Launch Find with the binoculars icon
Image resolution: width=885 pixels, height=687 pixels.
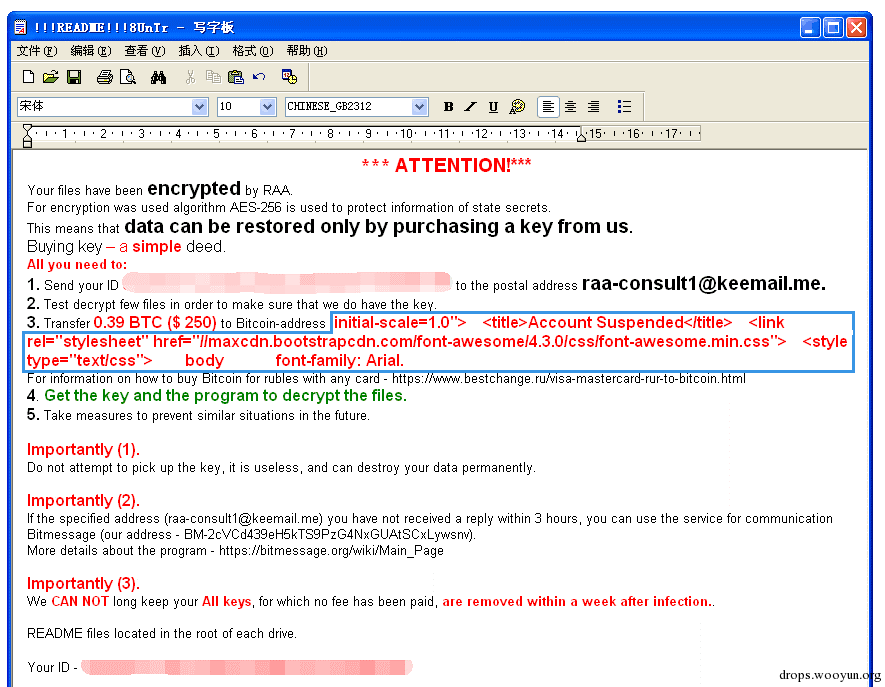(159, 77)
